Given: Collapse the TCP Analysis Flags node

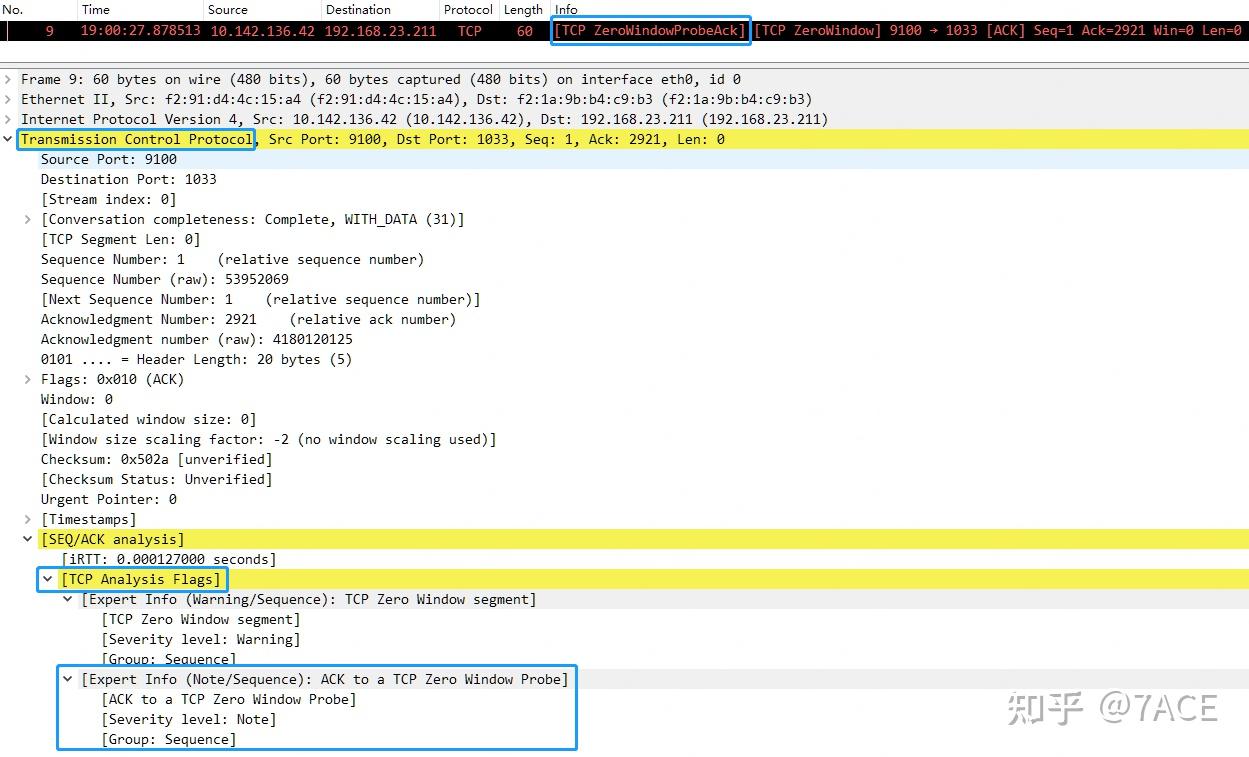Looking at the screenshot, I should coord(47,579).
